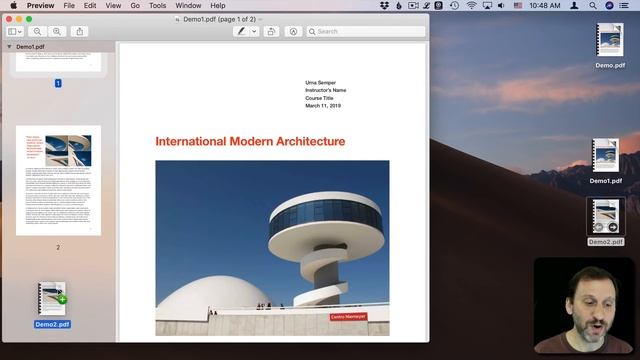This screenshot has height=360, width=640.
Task: Select the Demo2.pdf desktop file icon
Action: [x=606, y=216]
